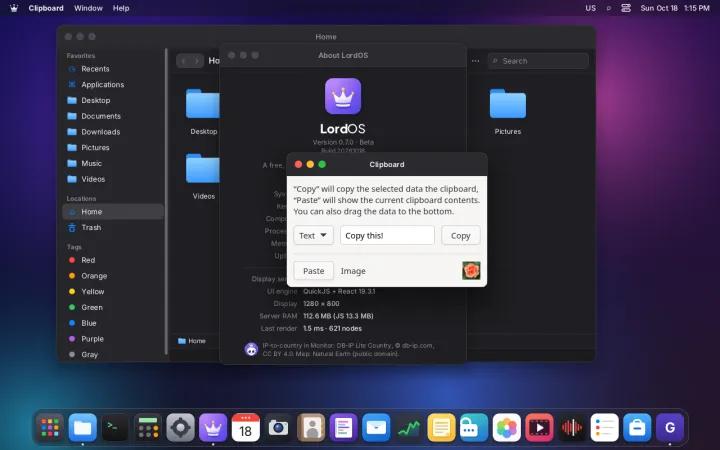Open the blue store bag dock icon

637,428
